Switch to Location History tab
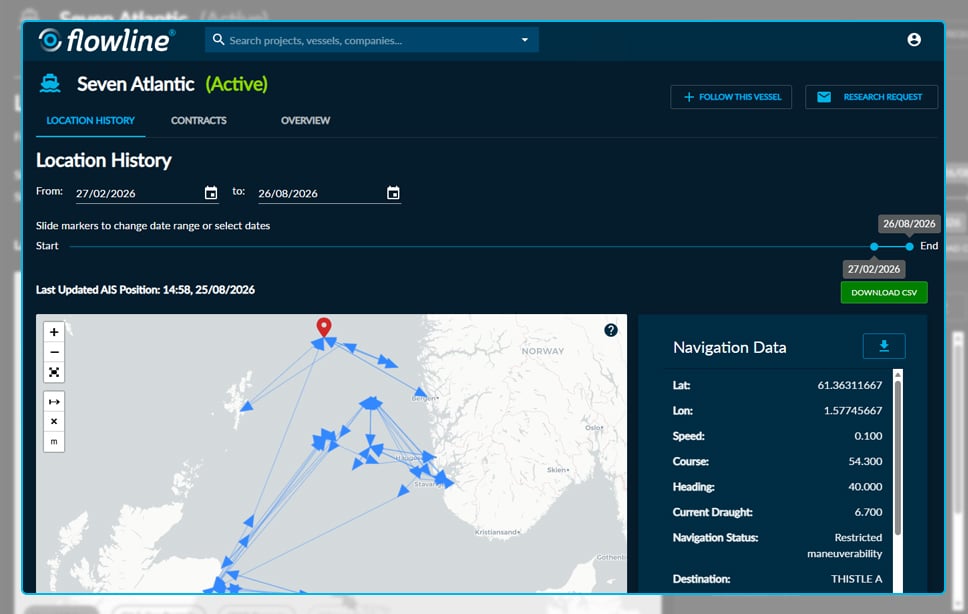 point(91,120)
